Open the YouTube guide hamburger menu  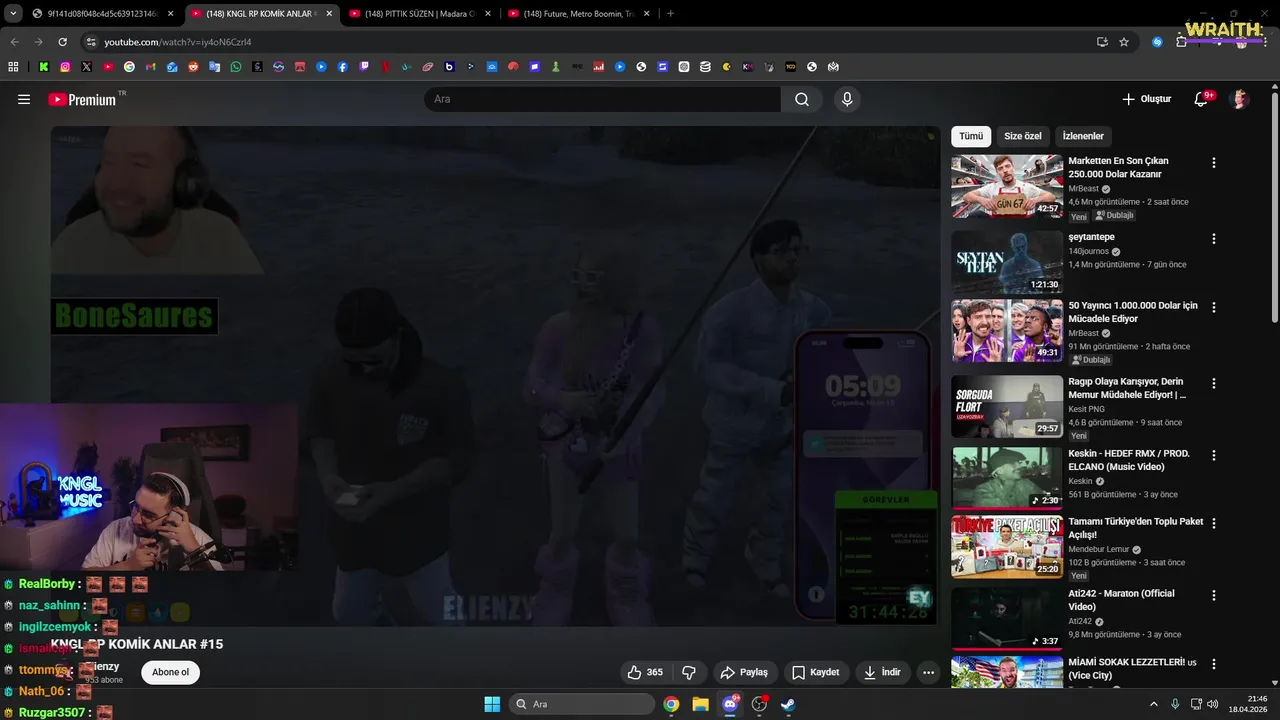coord(24,99)
